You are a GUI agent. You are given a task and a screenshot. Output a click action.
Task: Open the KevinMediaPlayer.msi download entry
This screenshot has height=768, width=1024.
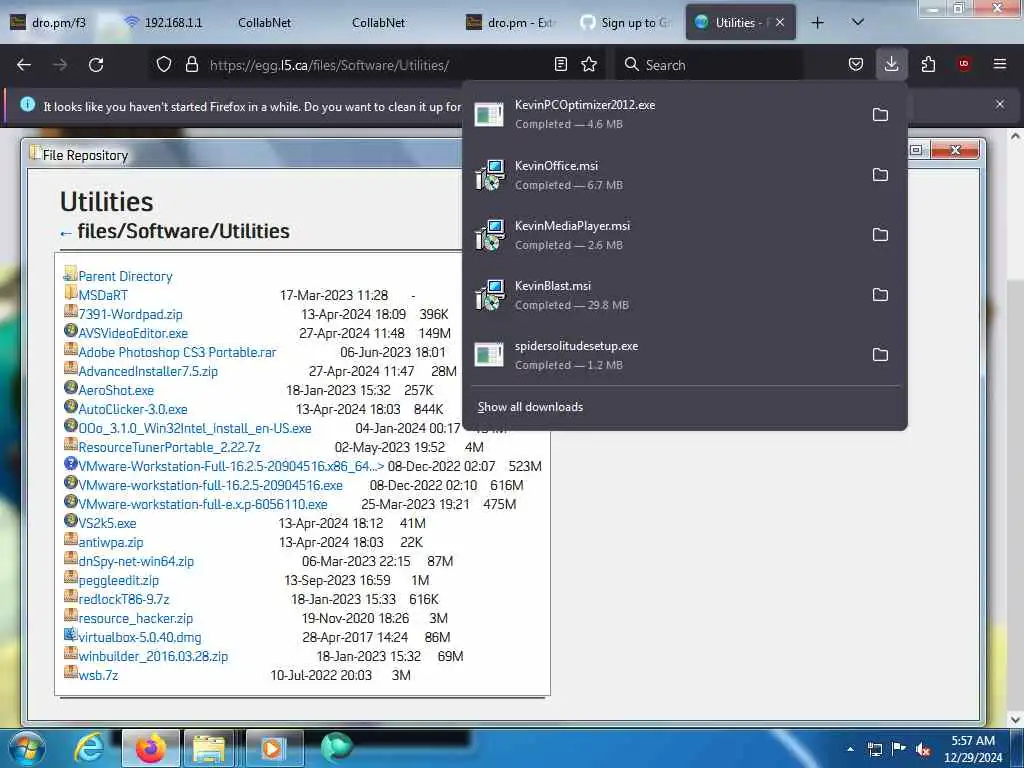(x=663, y=234)
